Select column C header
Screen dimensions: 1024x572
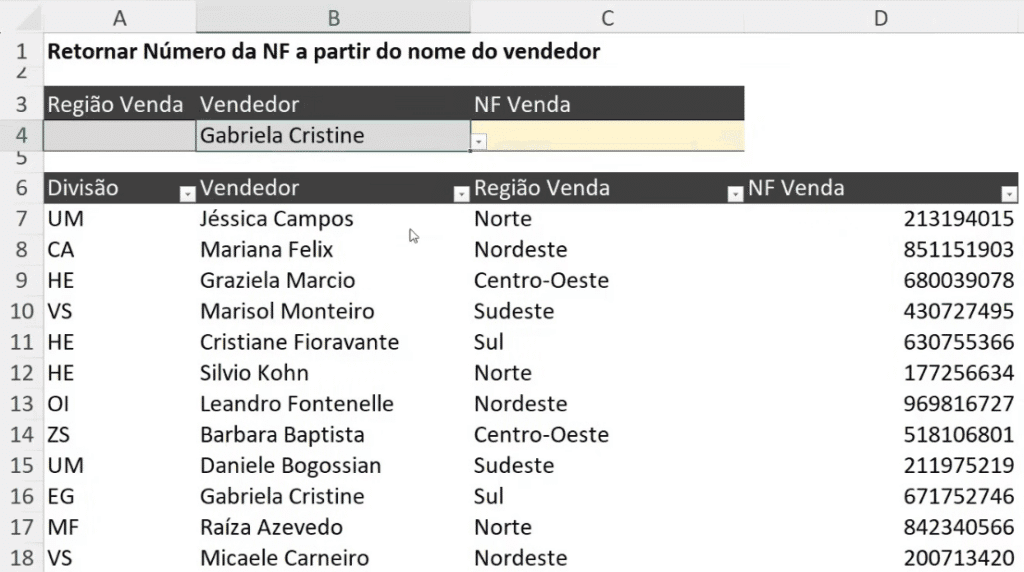pos(607,17)
